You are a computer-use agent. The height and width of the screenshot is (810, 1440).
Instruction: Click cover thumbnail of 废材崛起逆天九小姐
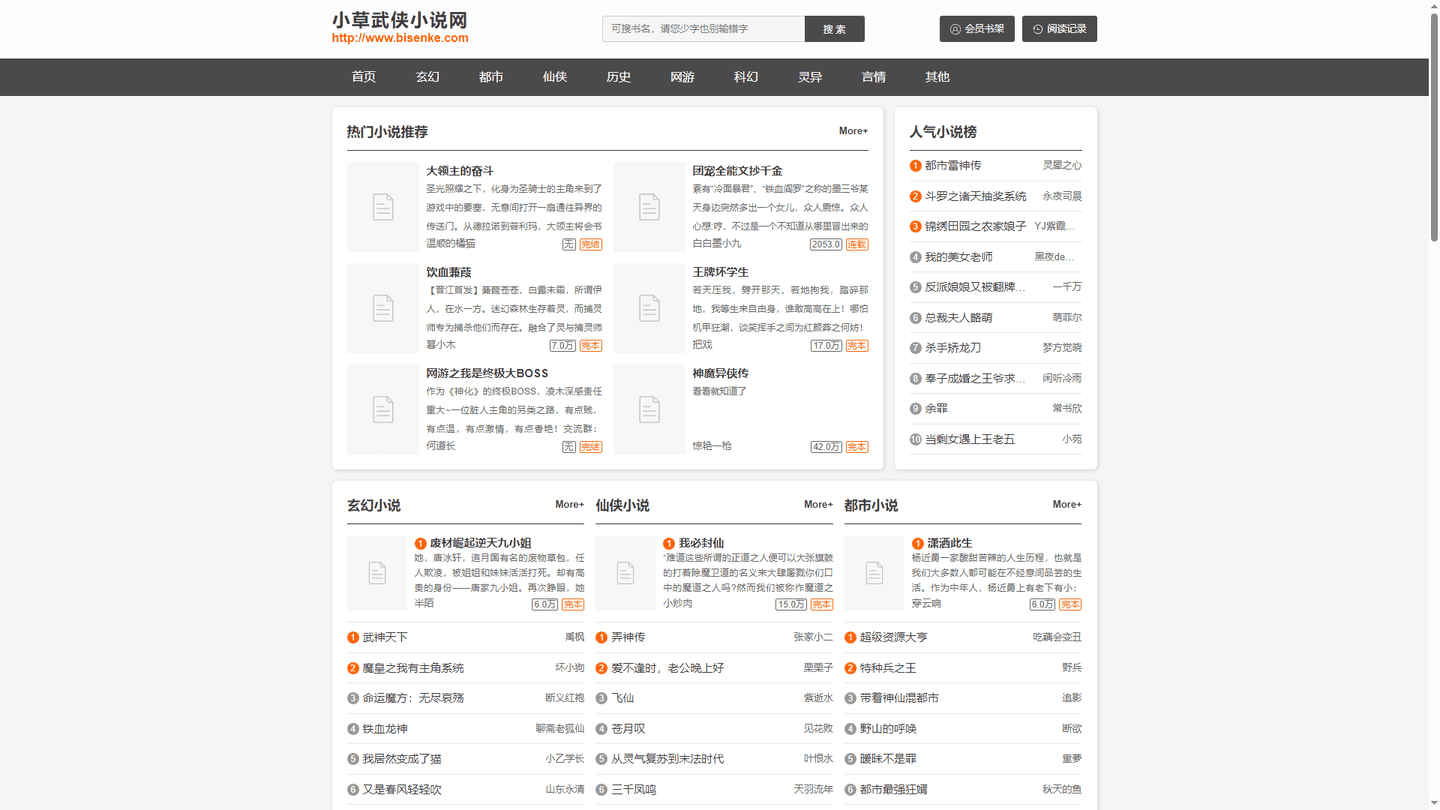tap(377, 573)
